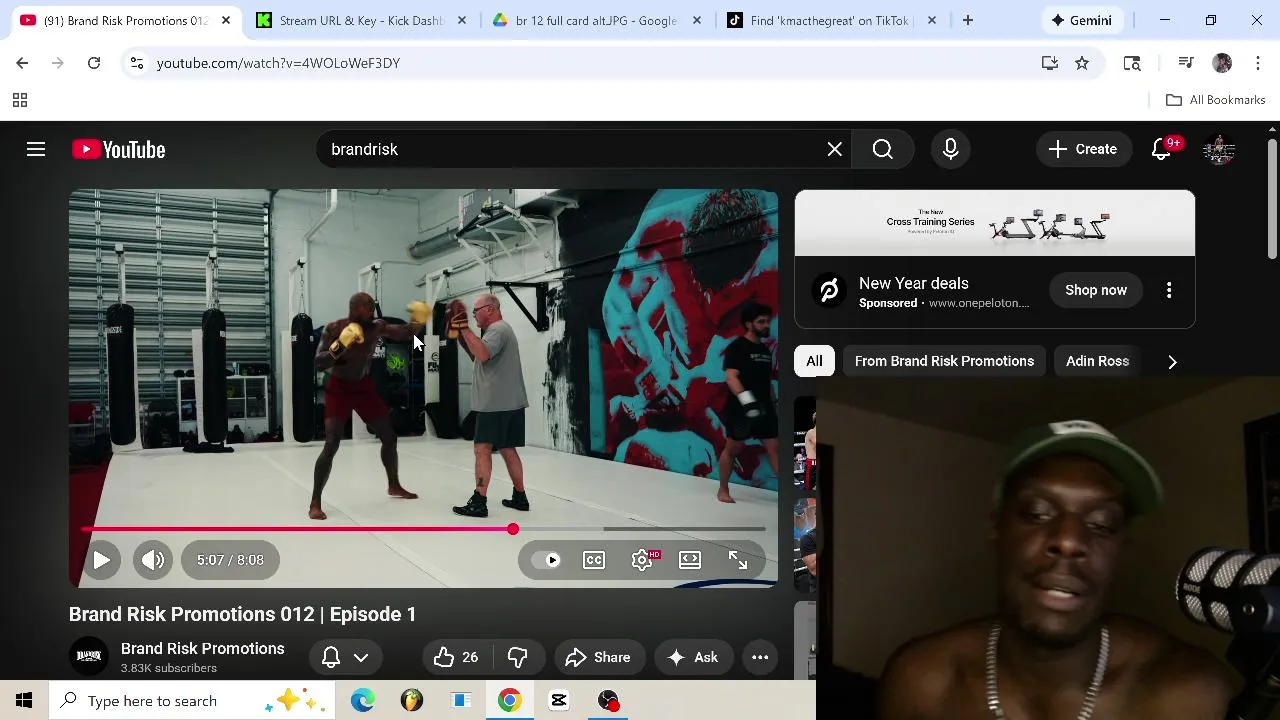The height and width of the screenshot is (720, 1280).
Task: Select the All filter chip
Action: (x=815, y=361)
